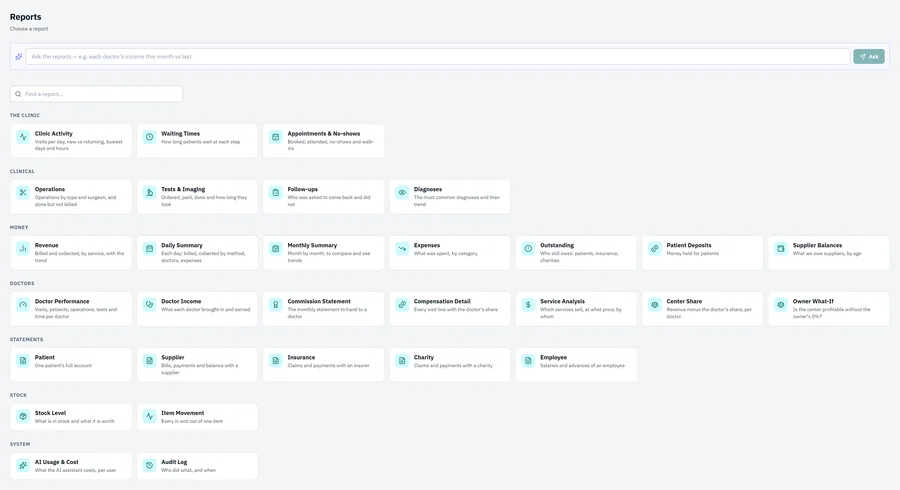
Task: Click 'What was spent, by category' text
Action: 445,253
